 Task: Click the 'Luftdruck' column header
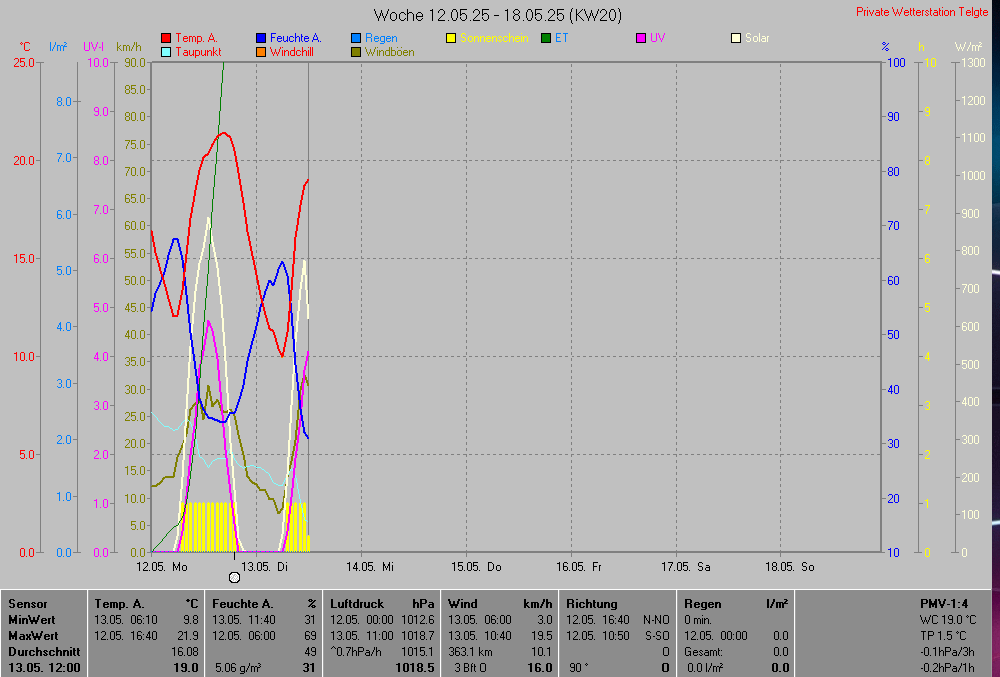coord(357,604)
